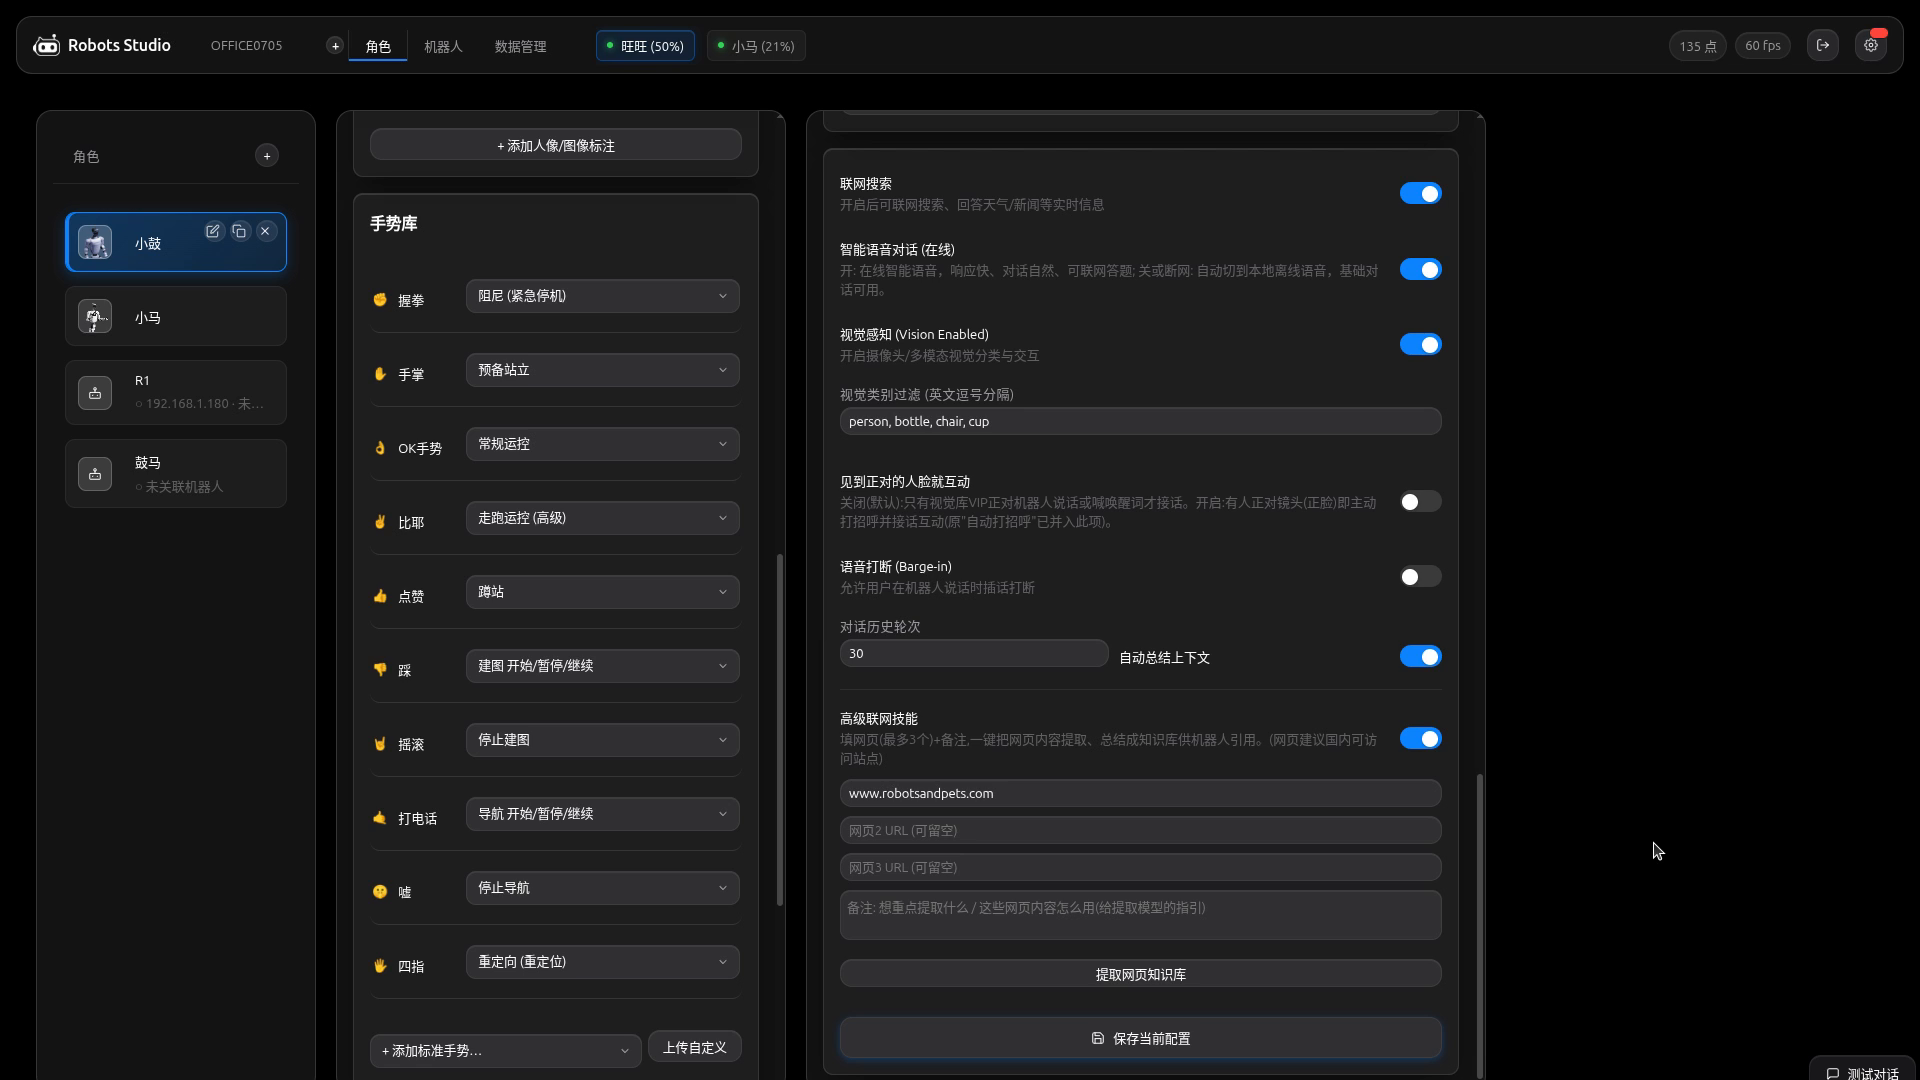Click the plus icon beside OFFICE0705
1920x1080 pixels.
click(335, 46)
